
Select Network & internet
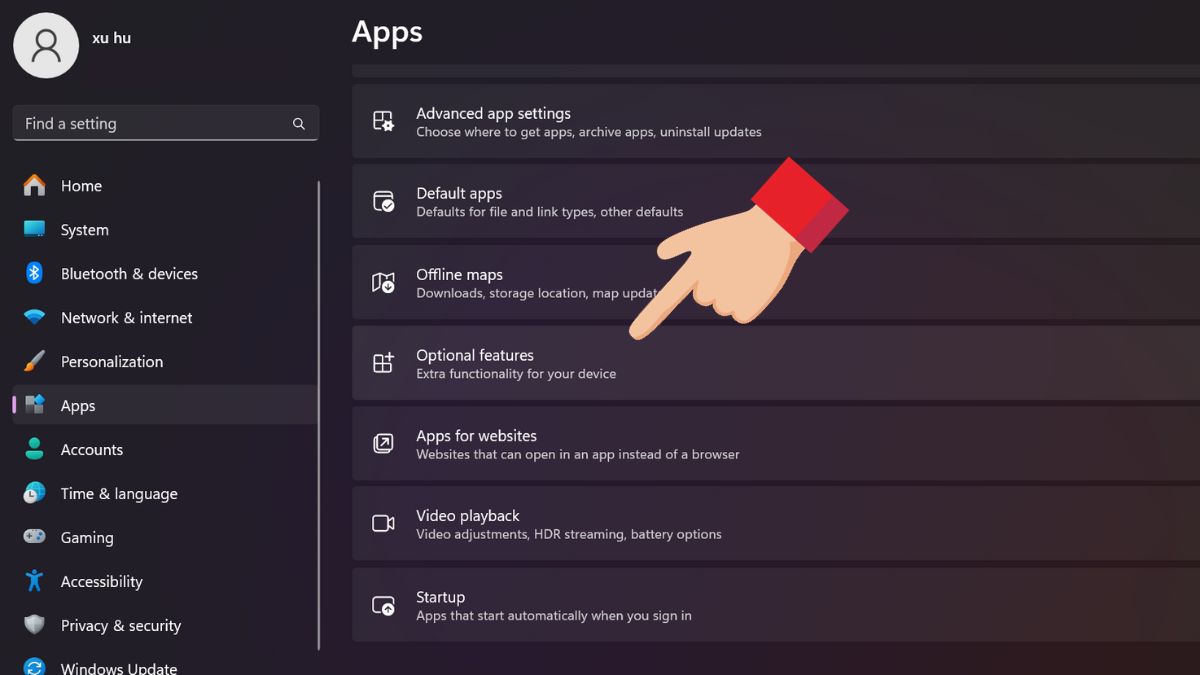click(x=165, y=317)
